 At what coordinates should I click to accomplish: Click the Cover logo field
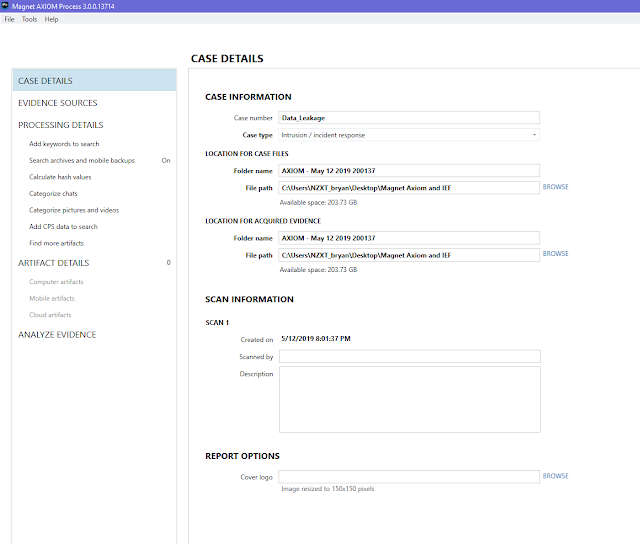pyautogui.click(x=409, y=477)
